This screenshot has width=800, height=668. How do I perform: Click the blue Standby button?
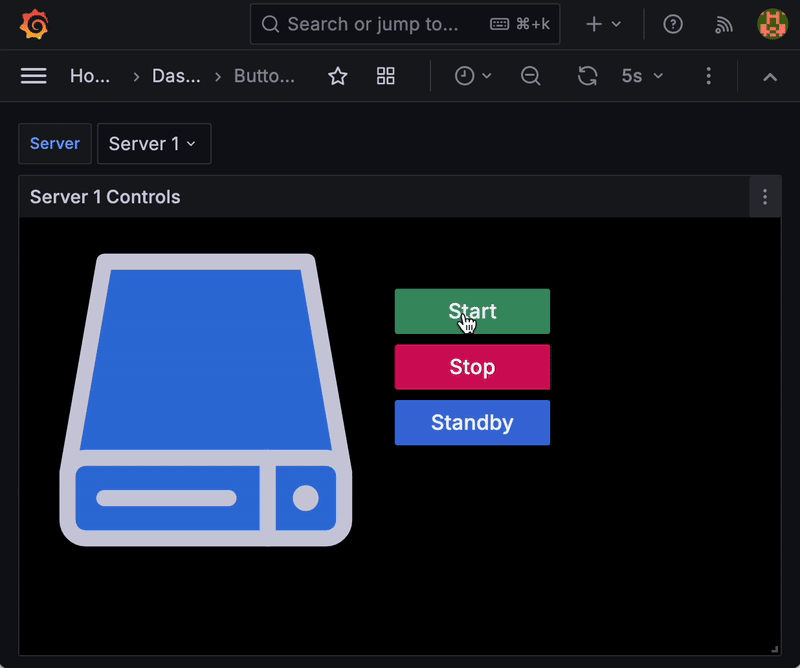(472, 423)
